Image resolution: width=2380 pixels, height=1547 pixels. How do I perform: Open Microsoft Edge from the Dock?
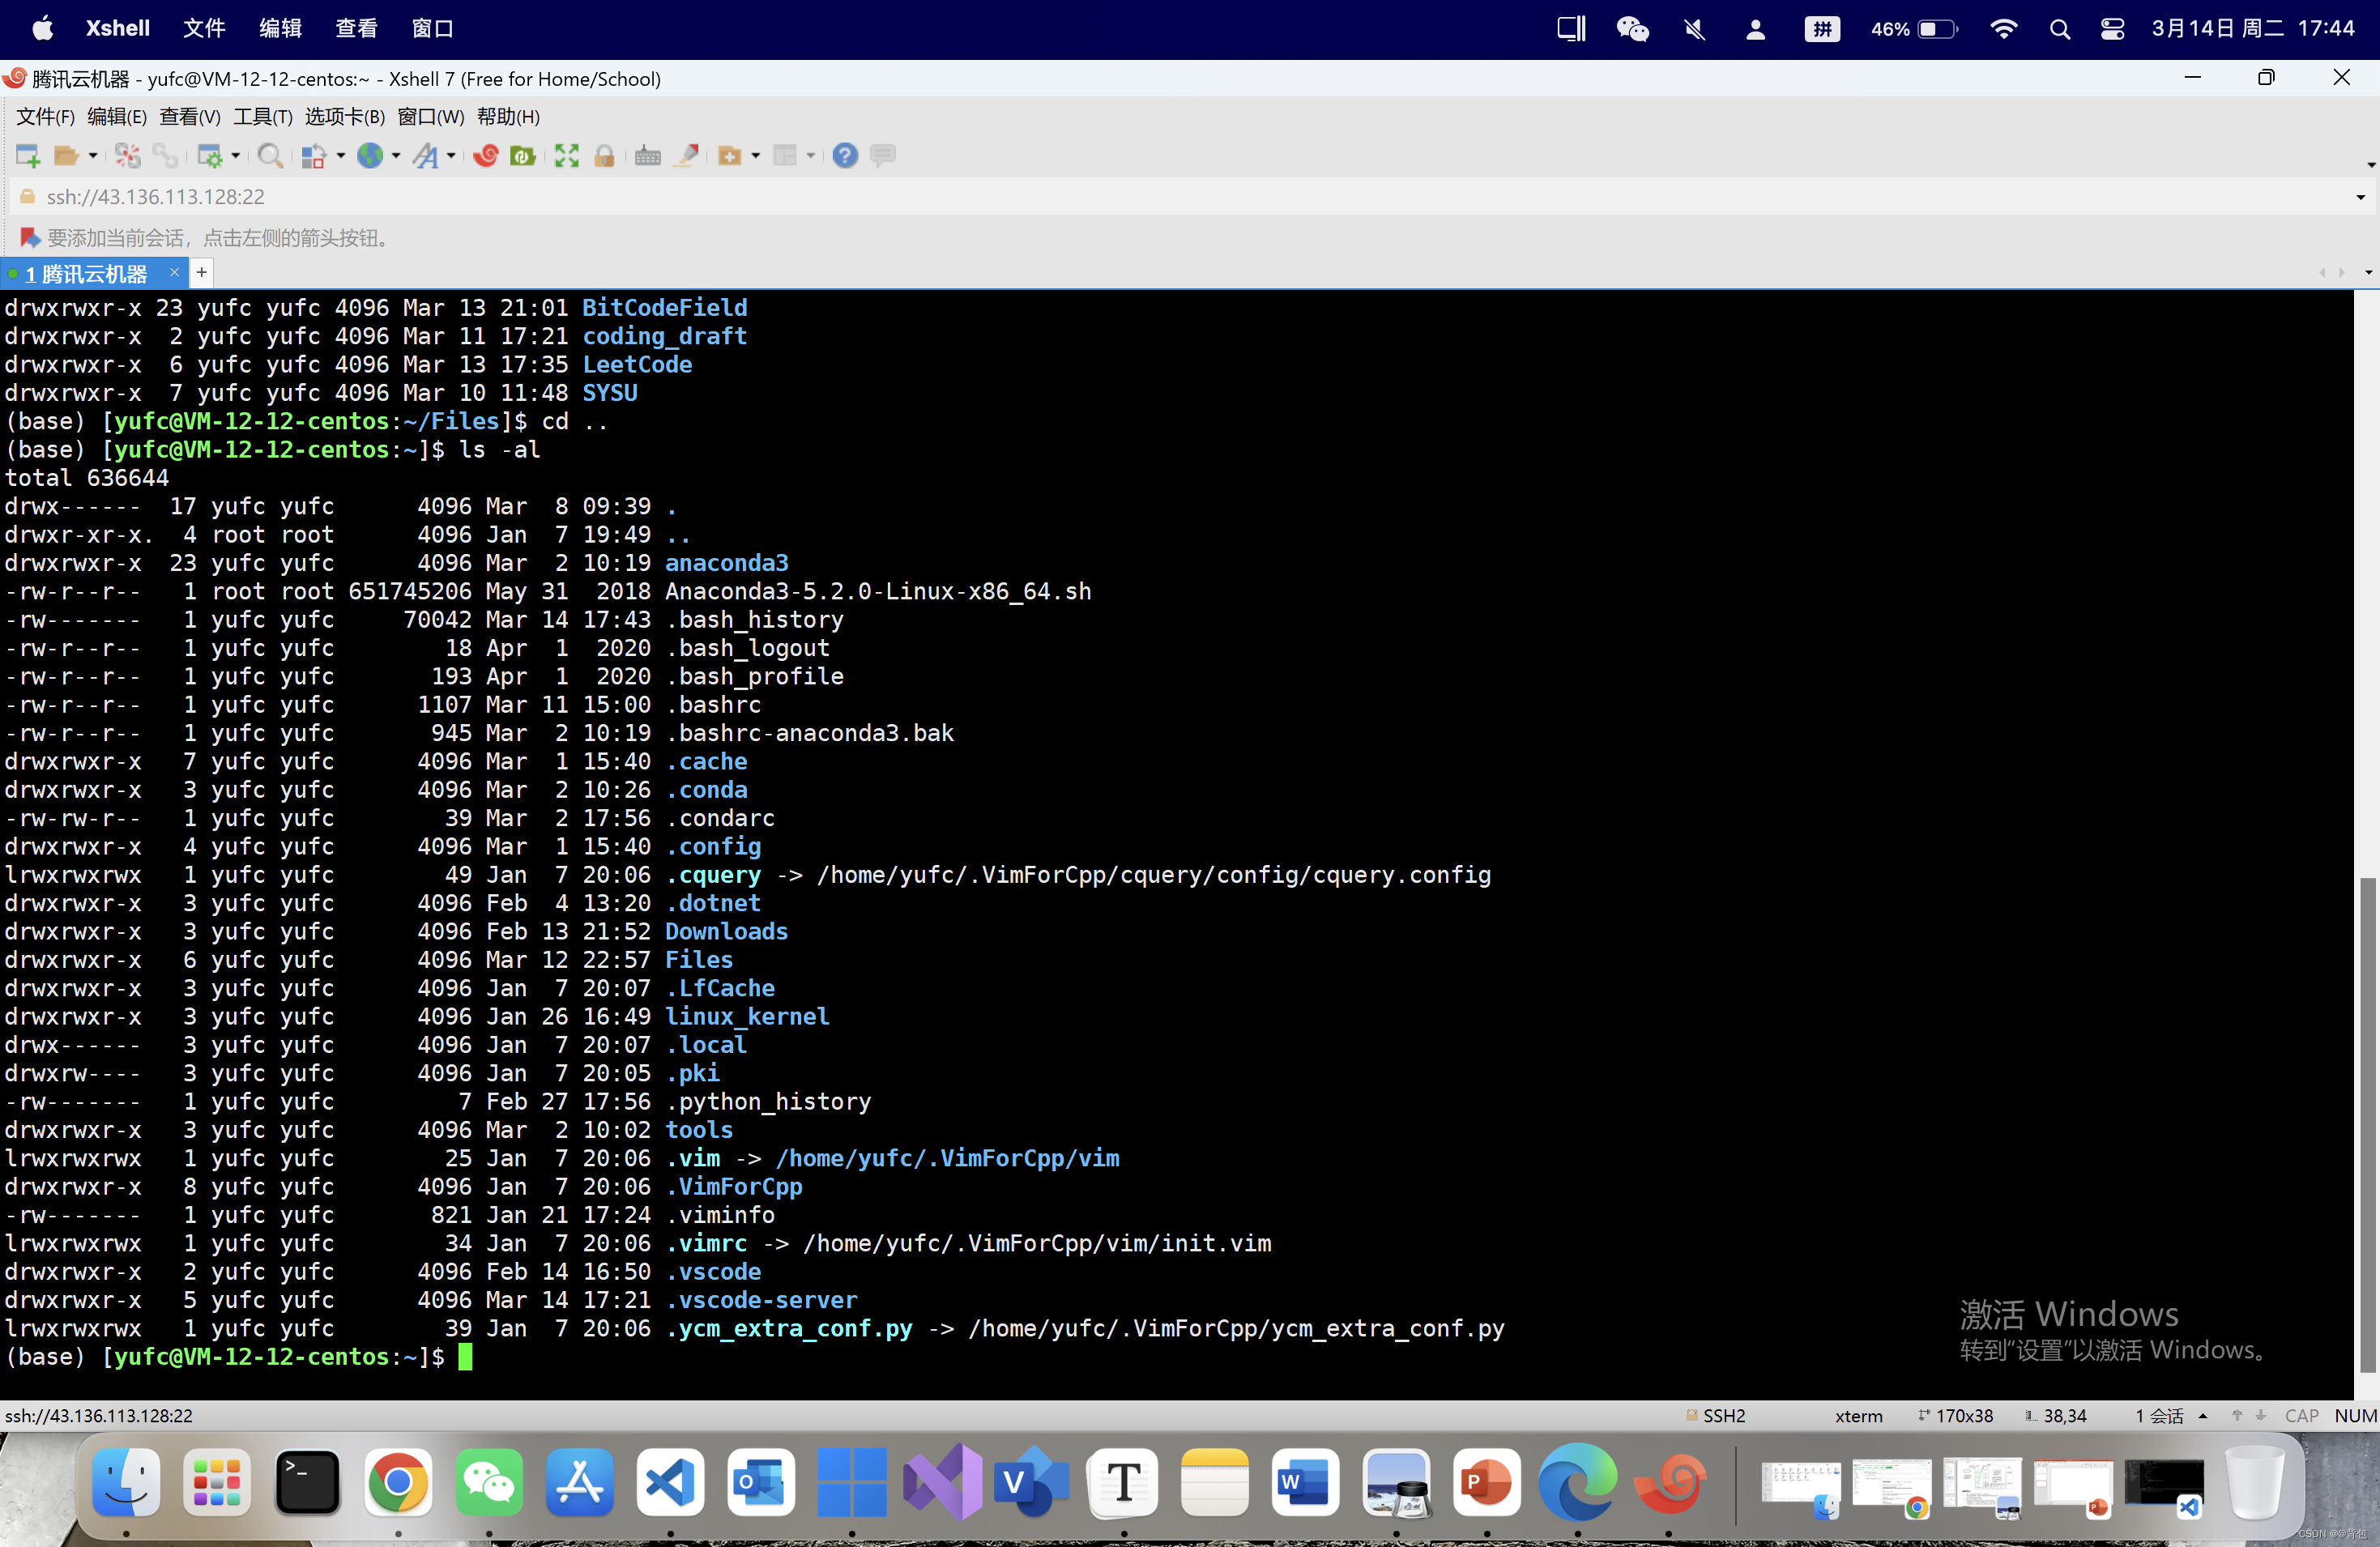(x=1577, y=1481)
